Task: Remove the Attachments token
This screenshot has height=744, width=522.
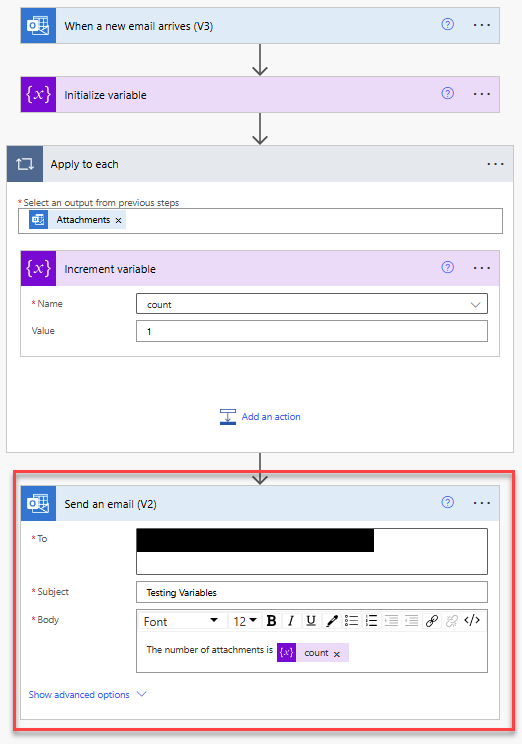Action: tap(119, 221)
